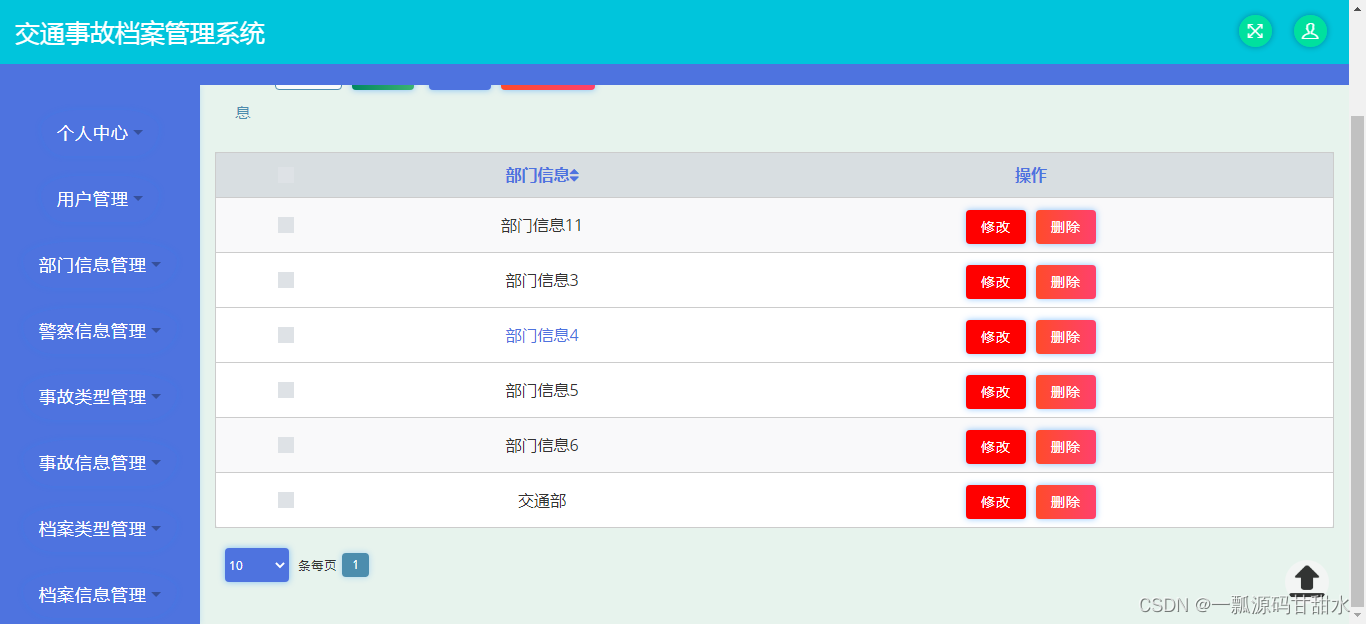The image size is (1366, 624).
Task: Expand the 部门信息管理 menu arrow
Action: click(x=156, y=264)
